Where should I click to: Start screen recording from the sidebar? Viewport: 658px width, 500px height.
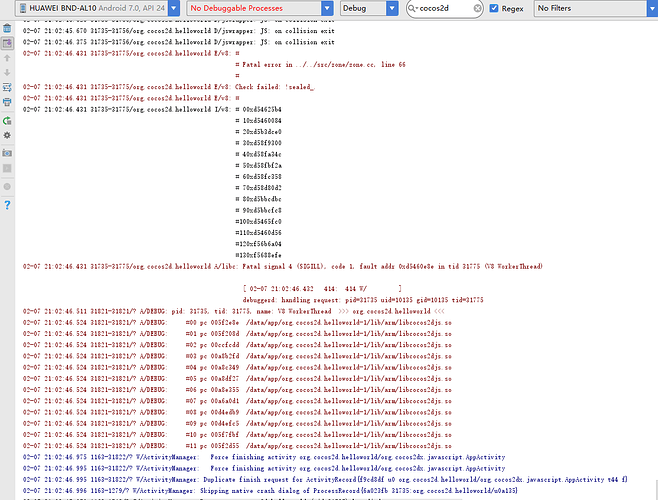7,168
